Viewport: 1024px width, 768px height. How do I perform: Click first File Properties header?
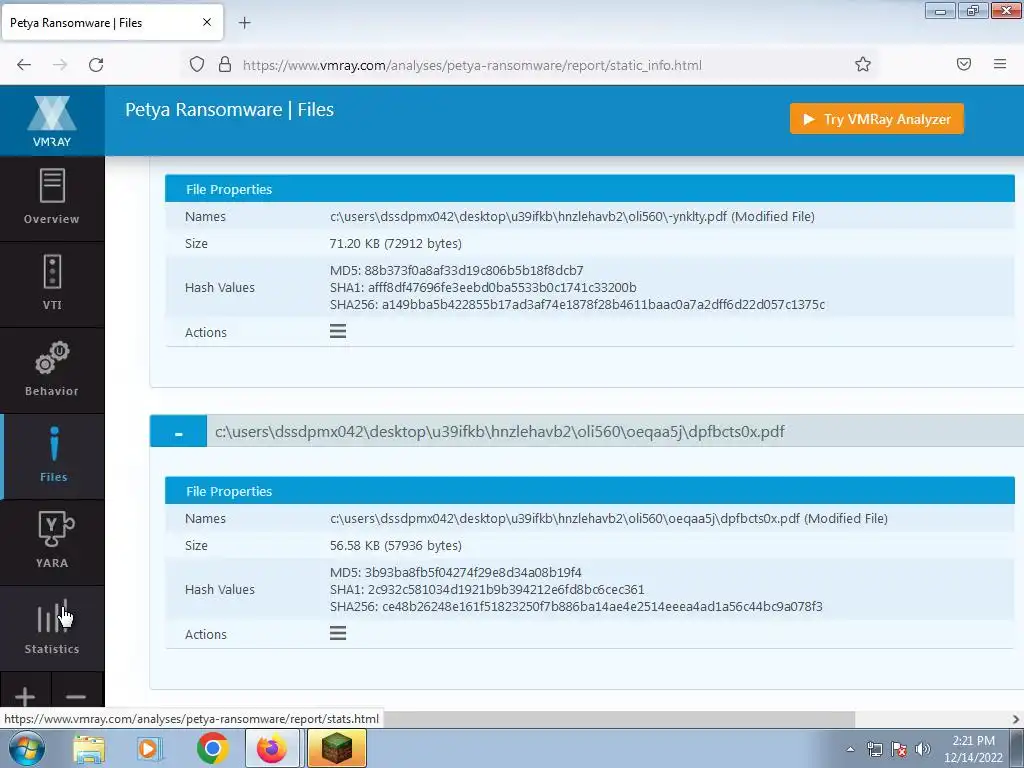pyautogui.click(x=590, y=189)
